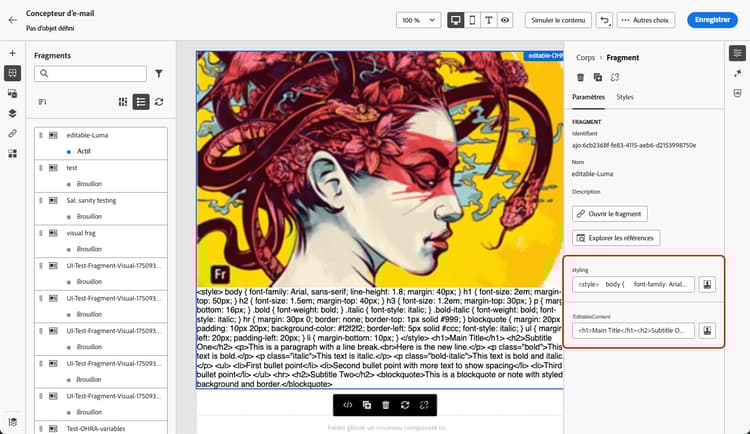Click Fragment in the breadcrumb
This screenshot has height=434, width=750.
point(622,57)
